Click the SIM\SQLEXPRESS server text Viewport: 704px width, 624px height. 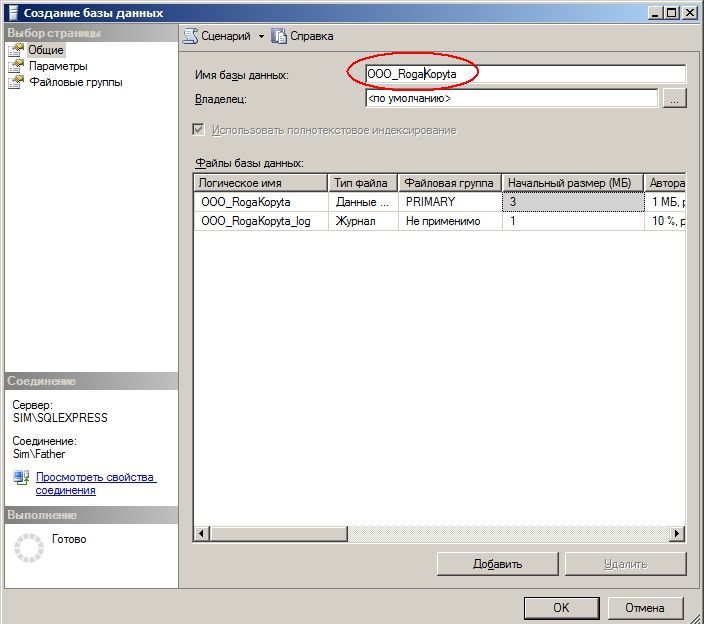[60, 418]
